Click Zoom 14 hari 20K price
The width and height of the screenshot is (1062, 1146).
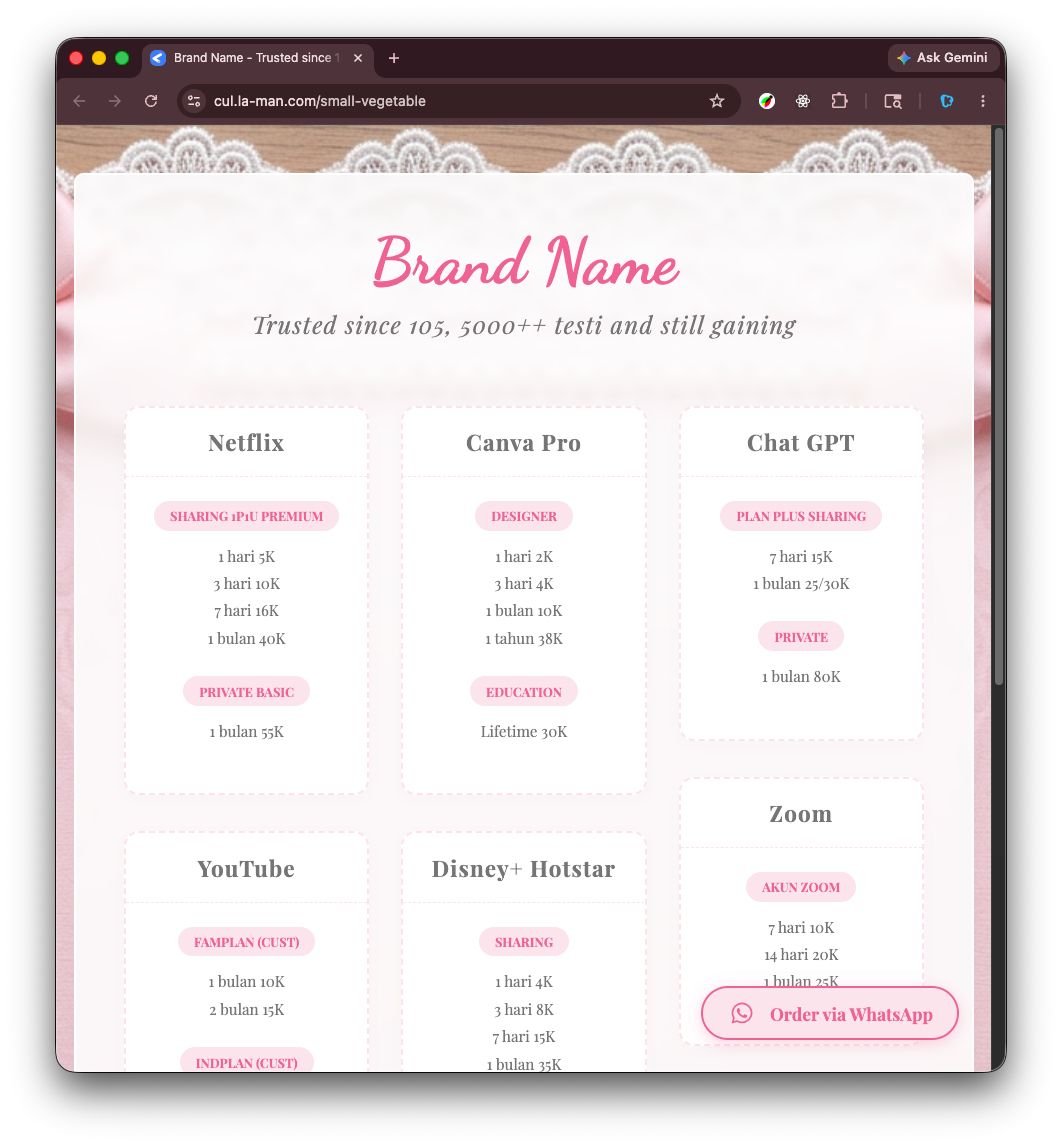pos(800,955)
